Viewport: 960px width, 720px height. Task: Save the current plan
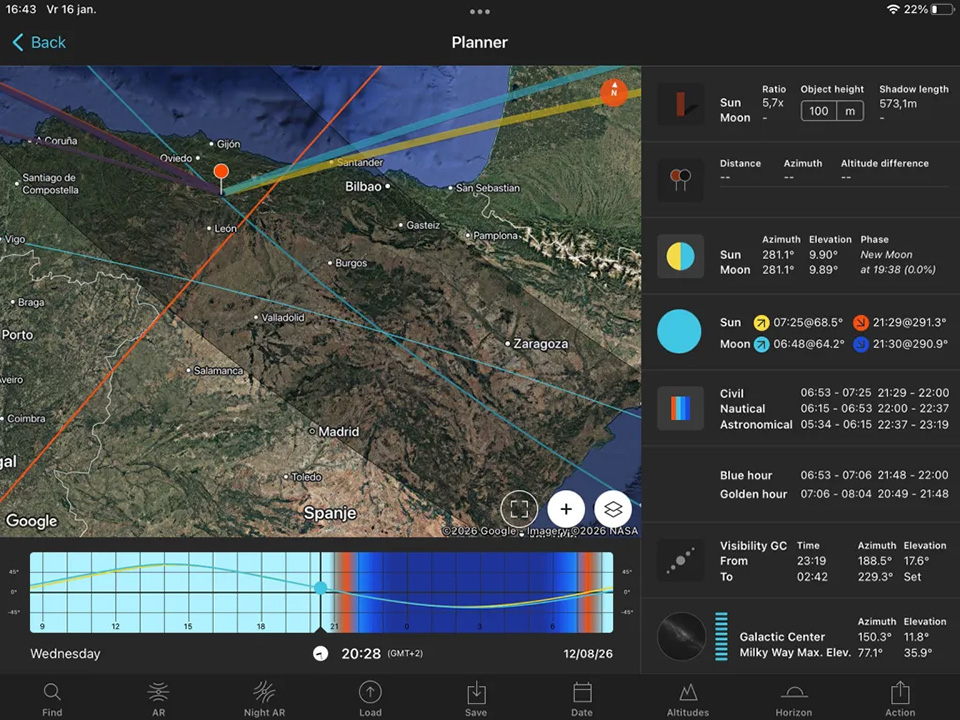pyautogui.click(x=476, y=698)
